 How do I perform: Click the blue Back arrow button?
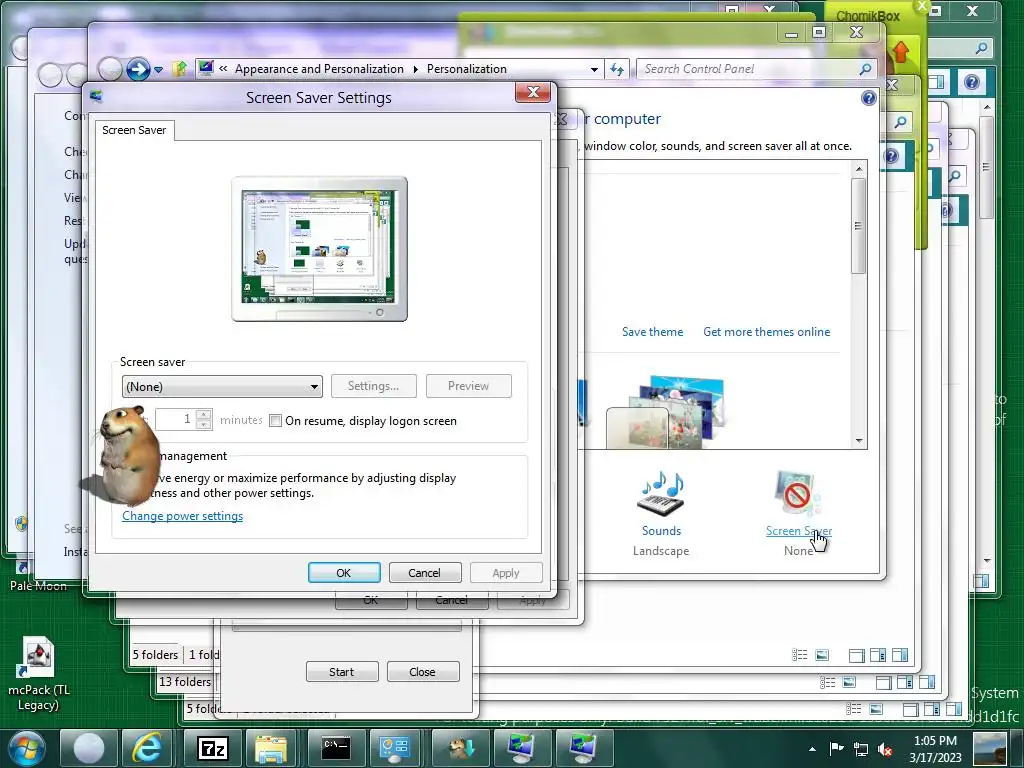138,69
